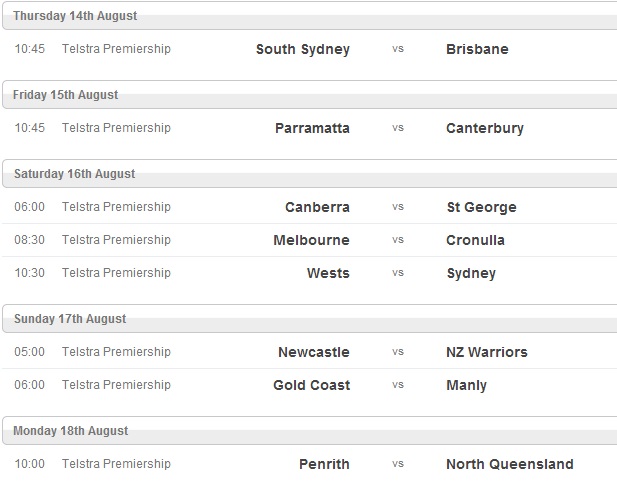Click Canterbury in Friday's fixture

coord(485,128)
